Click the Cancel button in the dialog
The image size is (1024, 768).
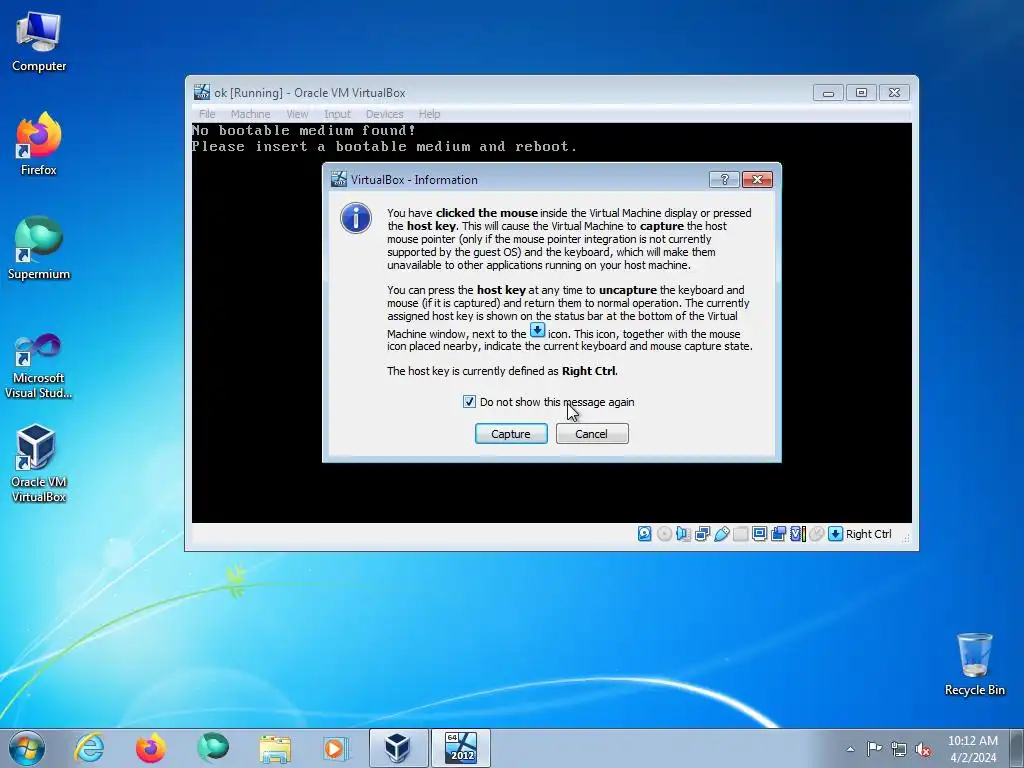[592, 434]
